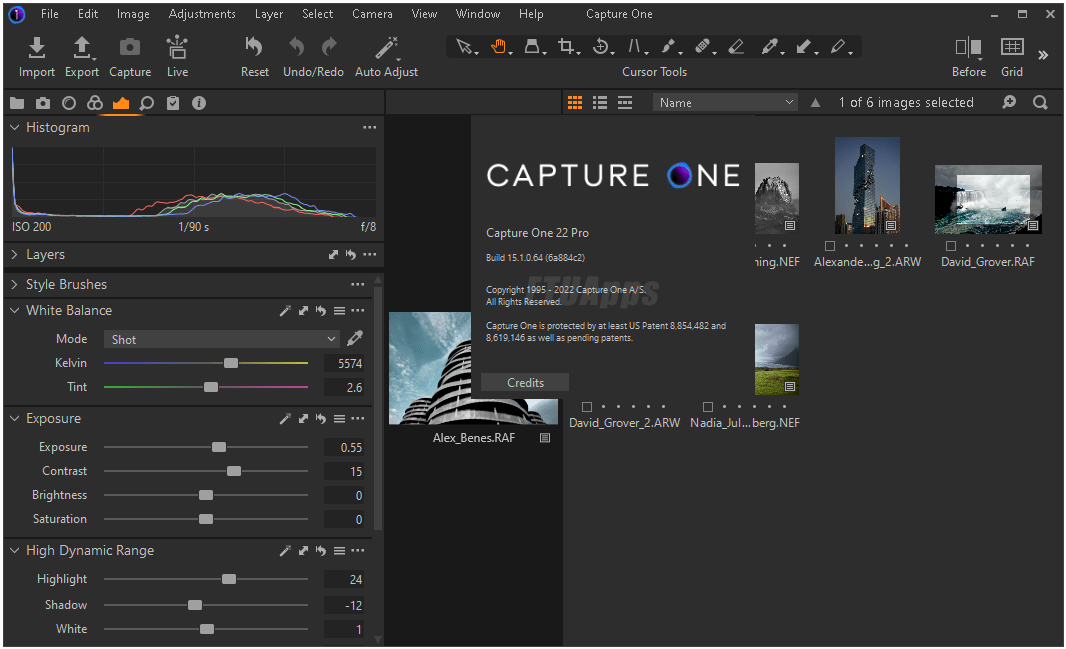
Task: Click the Auto Adjust magic wand
Action: pyautogui.click(x=386, y=48)
